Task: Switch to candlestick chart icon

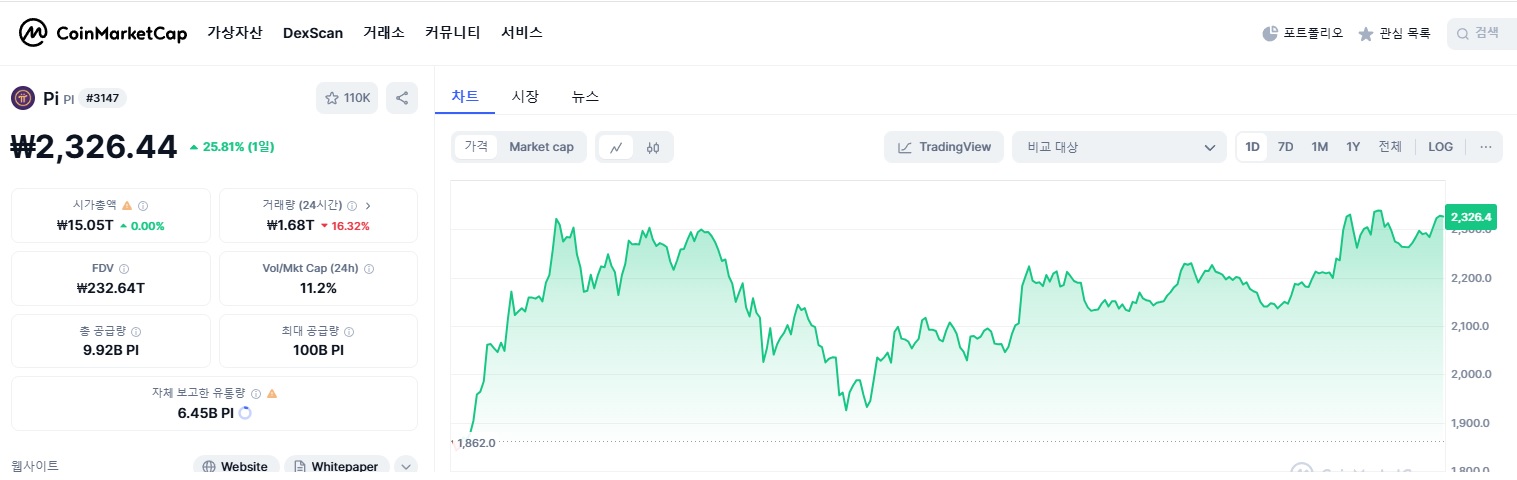Action: click(x=654, y=147)
